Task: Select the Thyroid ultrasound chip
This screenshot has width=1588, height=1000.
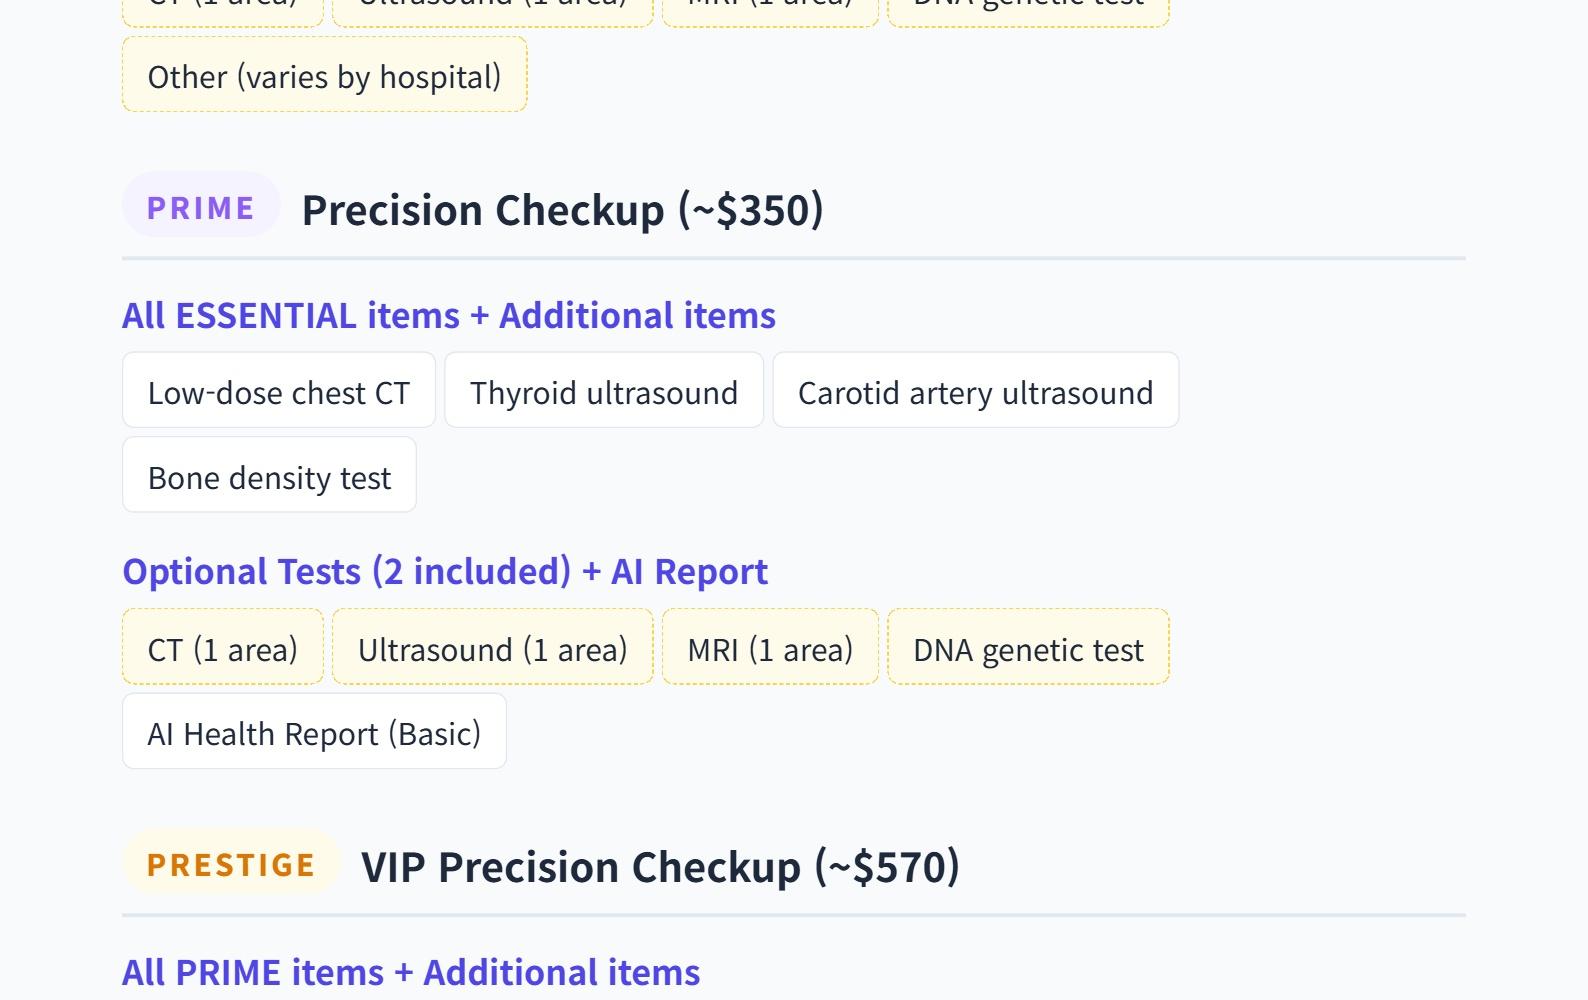Action: tap(603, 392)
